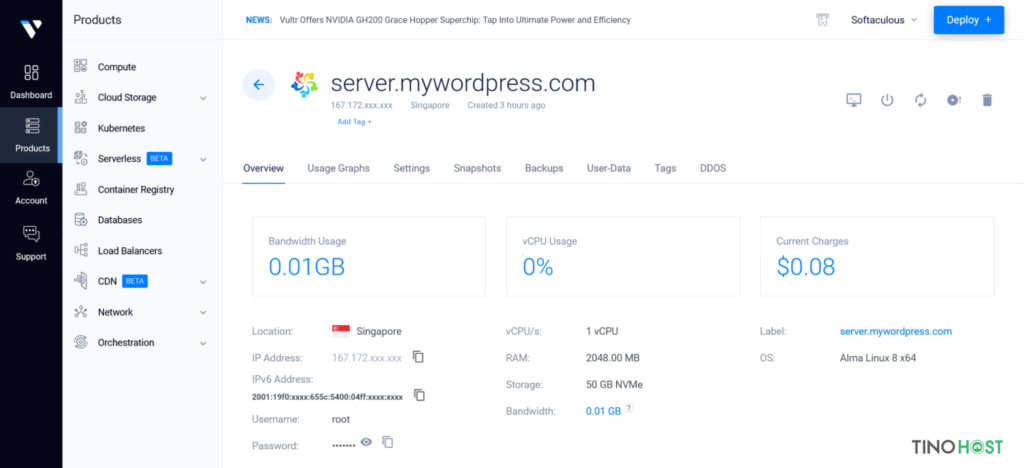Image resolution: width=1024 pixels, height=468 pixels.
Task: Open the Settings tab
Action: click(411, 168)
